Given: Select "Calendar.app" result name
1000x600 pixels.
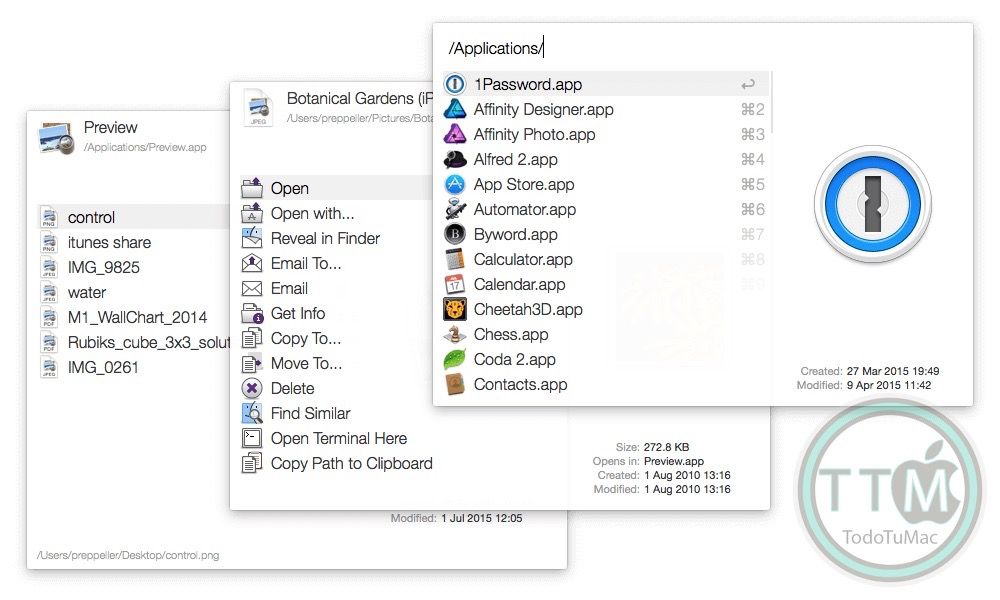Looking at the screenshot, I should click(x=520, y=284).
